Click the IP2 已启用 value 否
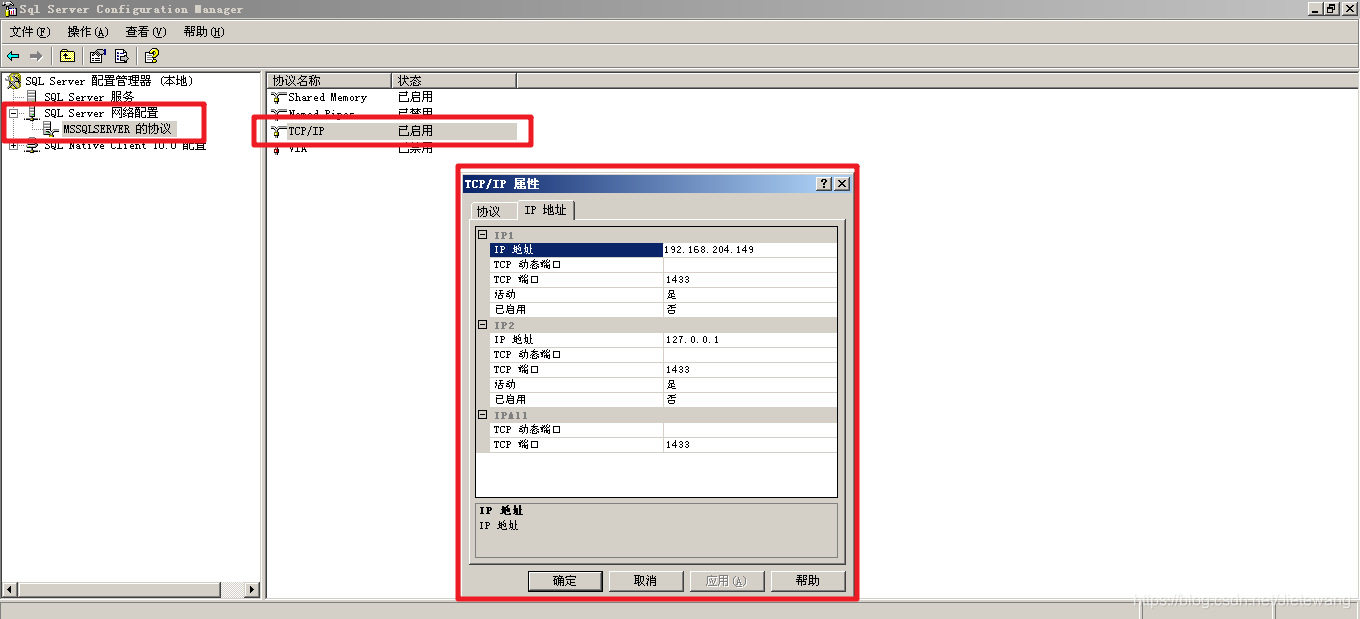Image resolution: width=1360 pixels, height=619 pixels. pos(750,400)
